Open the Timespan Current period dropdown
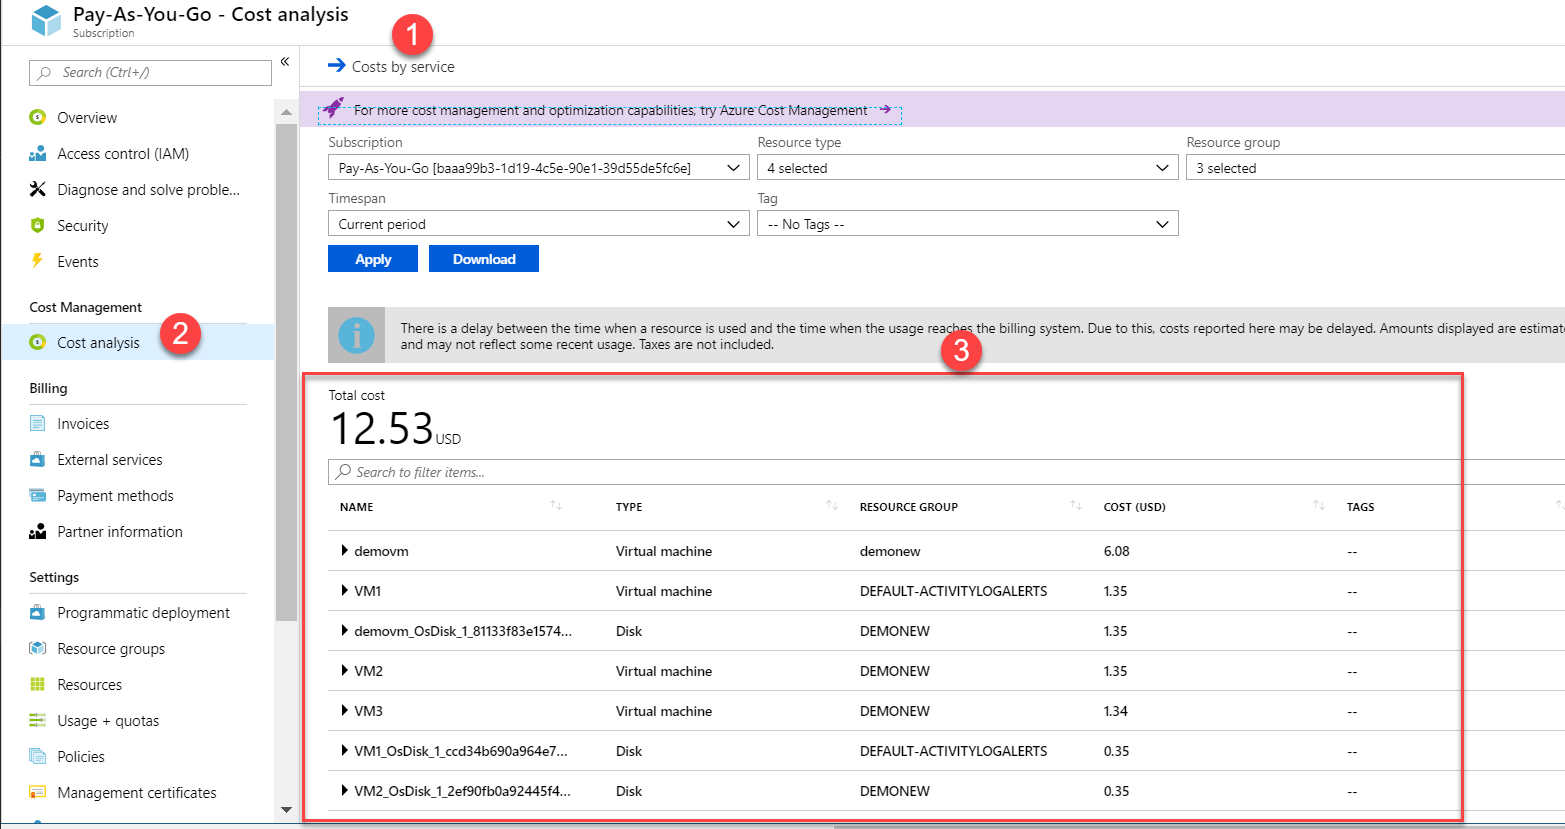1565x829 pixels. 539,224
